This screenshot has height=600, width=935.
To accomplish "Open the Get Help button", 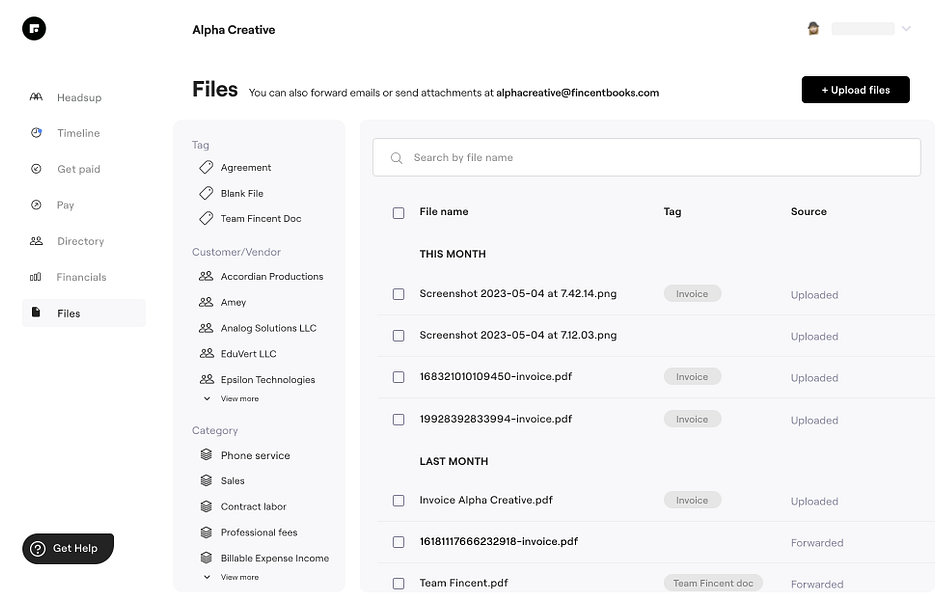I will point(68,548).
